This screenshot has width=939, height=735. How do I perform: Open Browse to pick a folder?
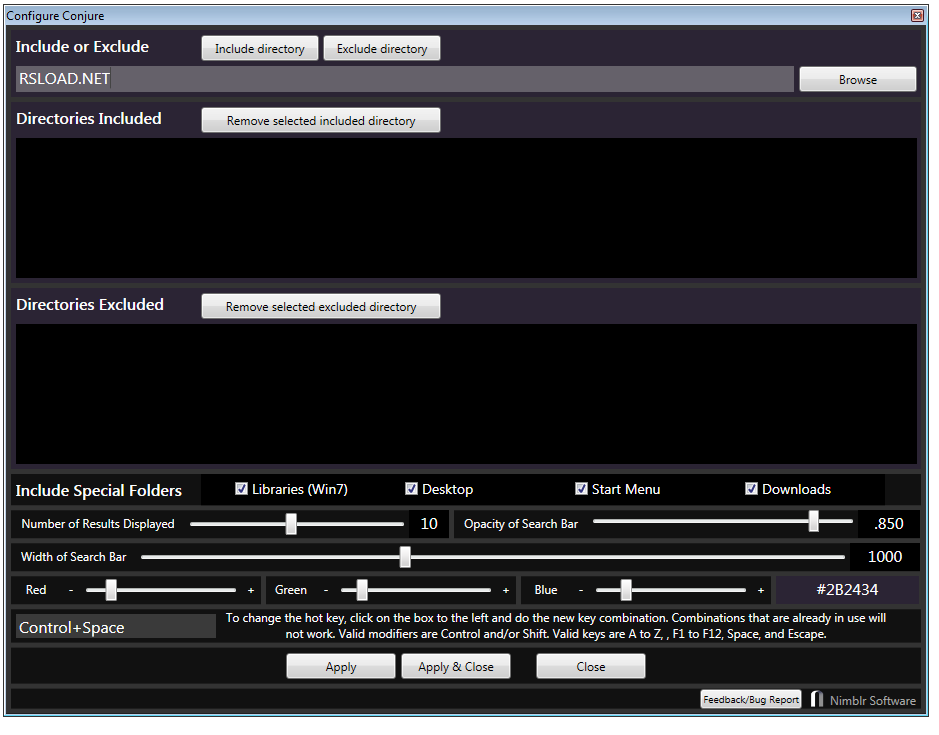pos(858,80)
